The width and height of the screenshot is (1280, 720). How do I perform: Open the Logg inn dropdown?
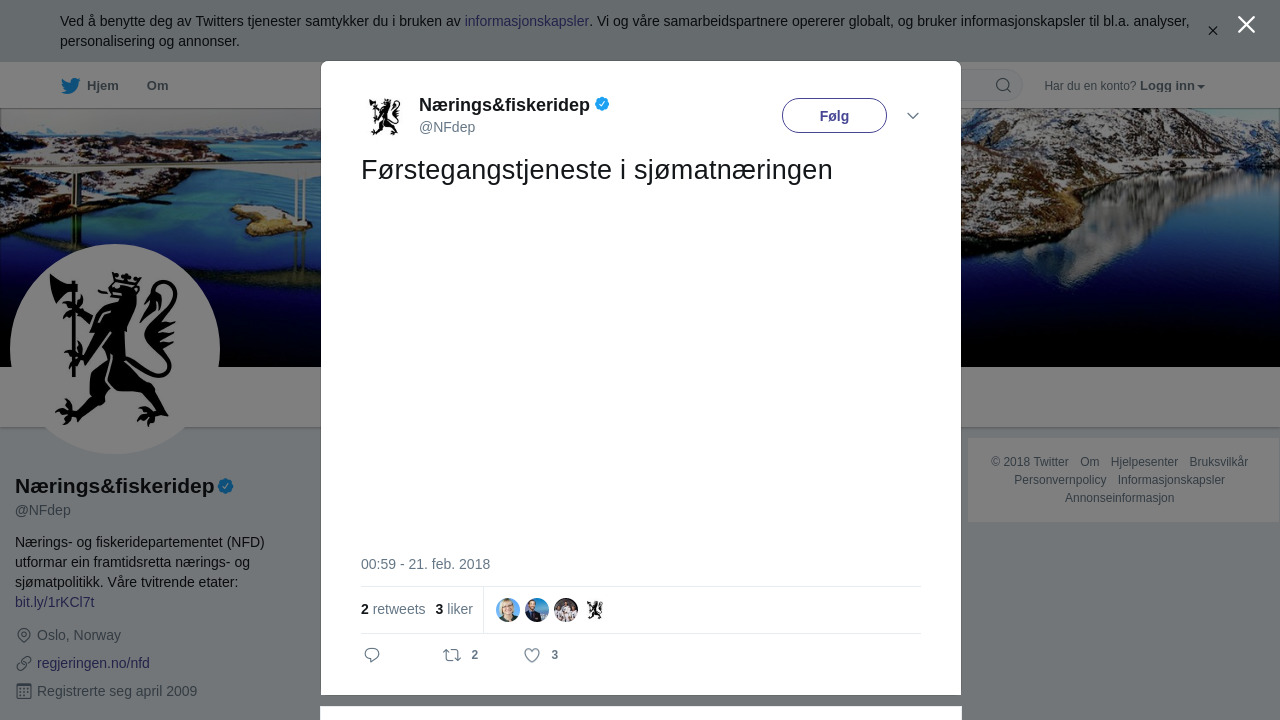click(1172, 86)
